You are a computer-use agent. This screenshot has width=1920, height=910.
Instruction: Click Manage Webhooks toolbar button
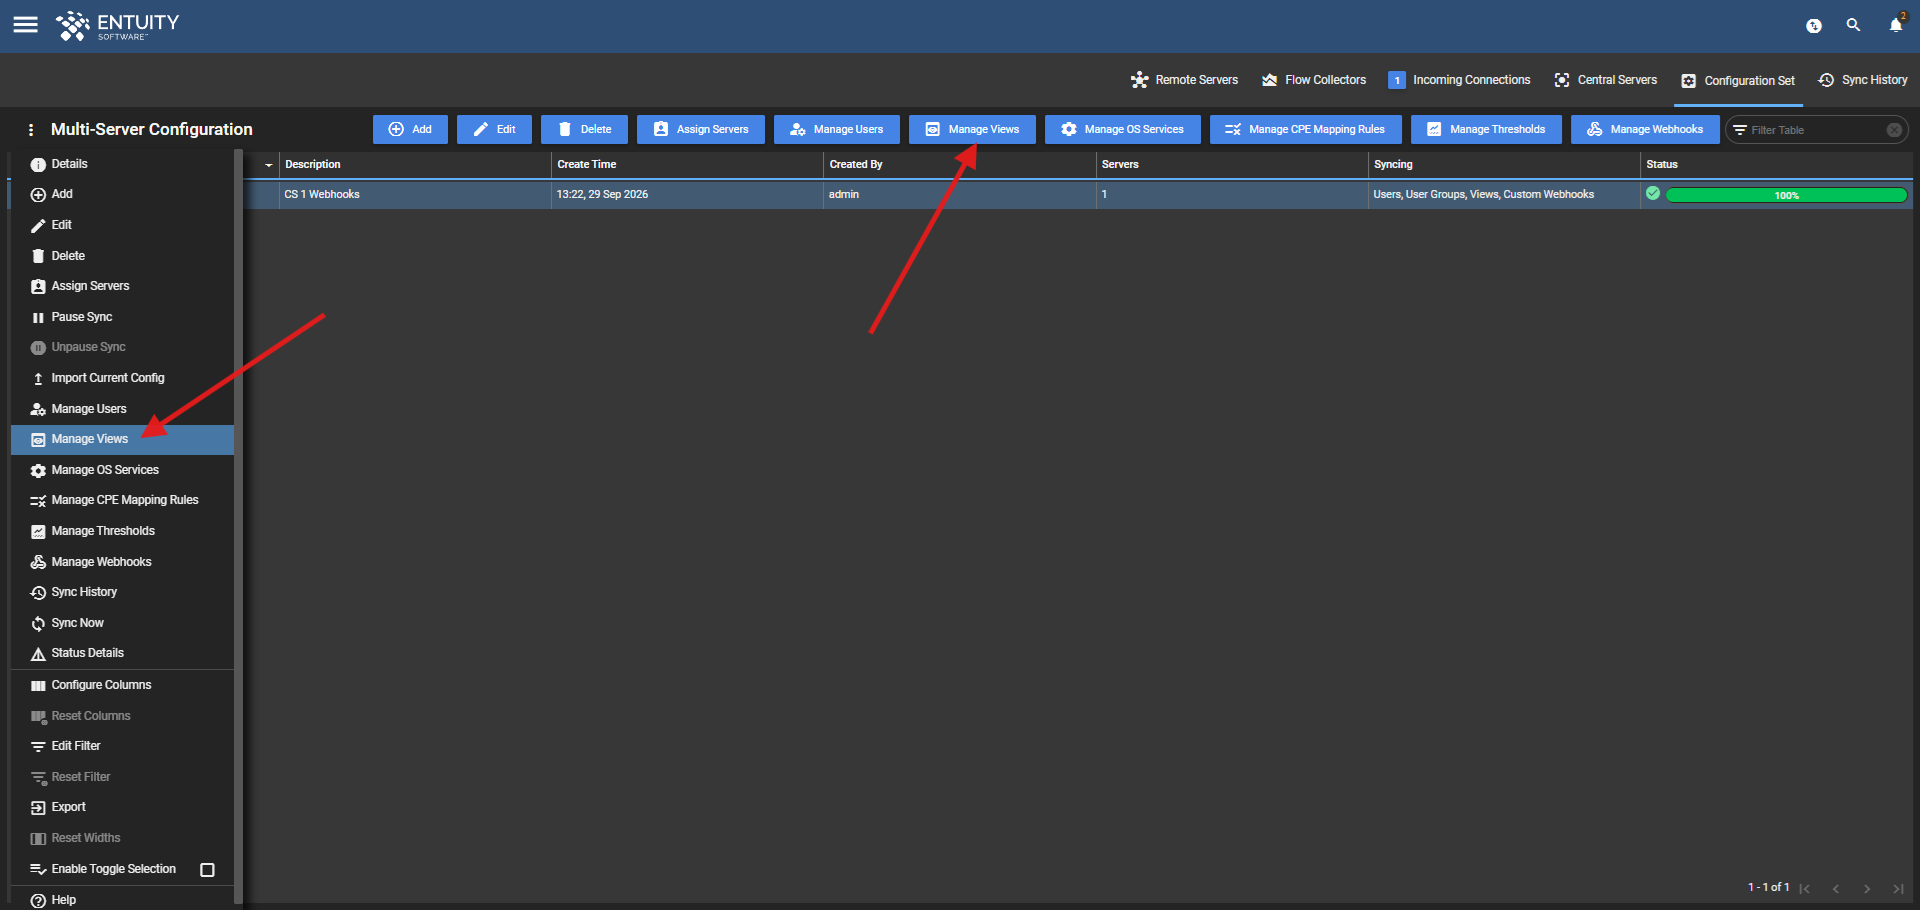1644,129
